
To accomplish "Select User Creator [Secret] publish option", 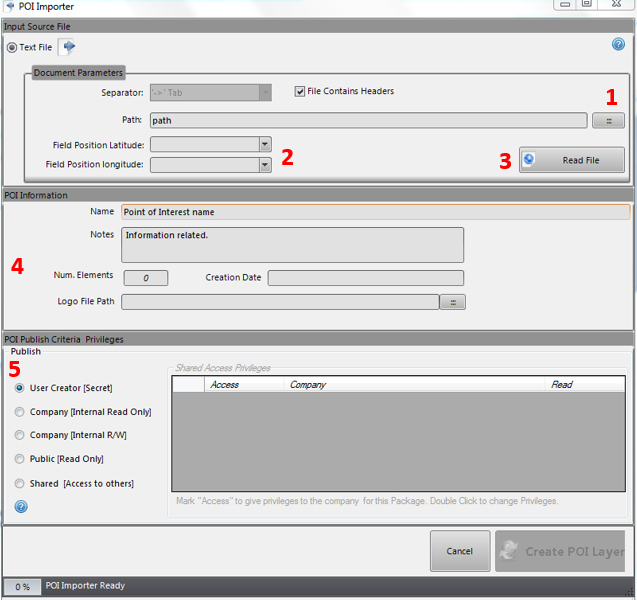I will click(20, 388).
